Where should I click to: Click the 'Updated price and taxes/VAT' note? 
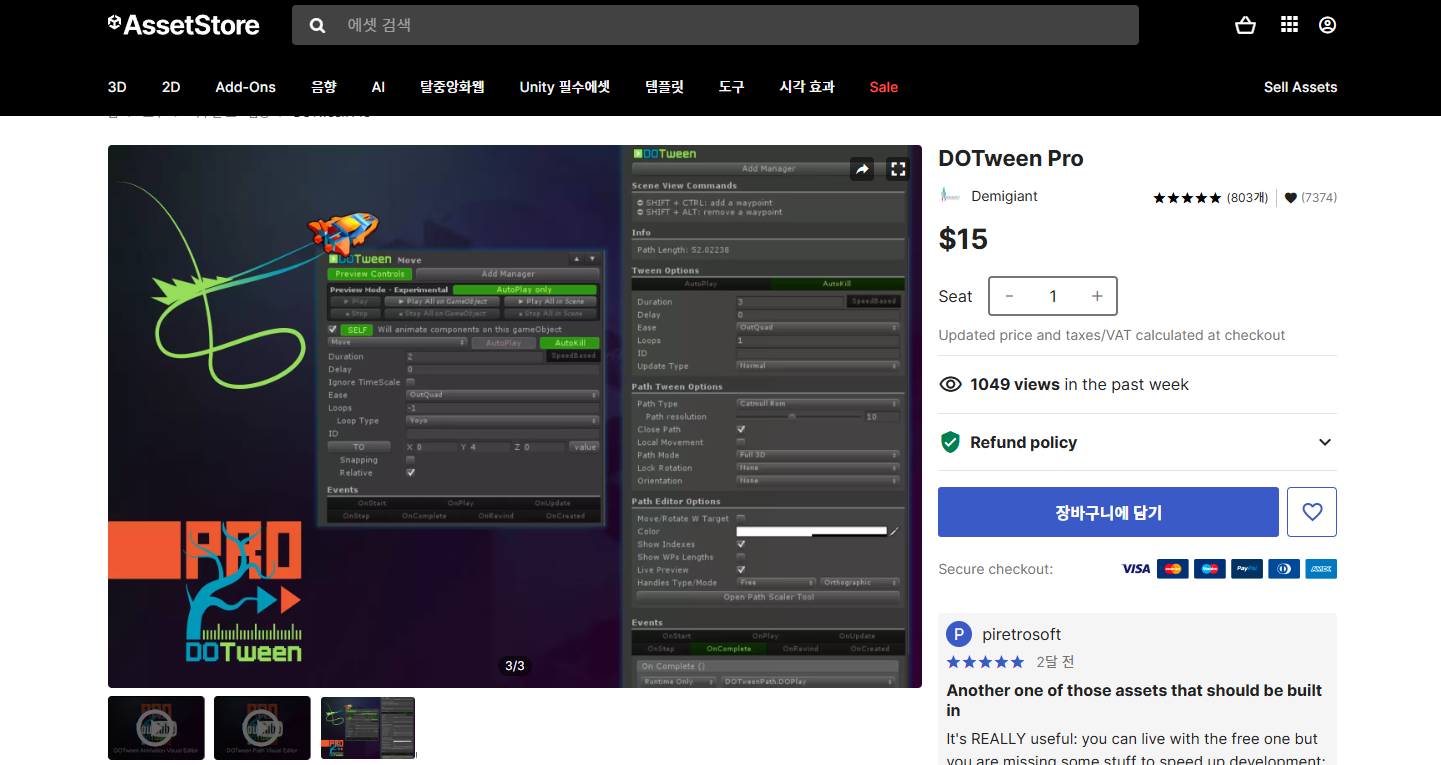(1112, 335)
